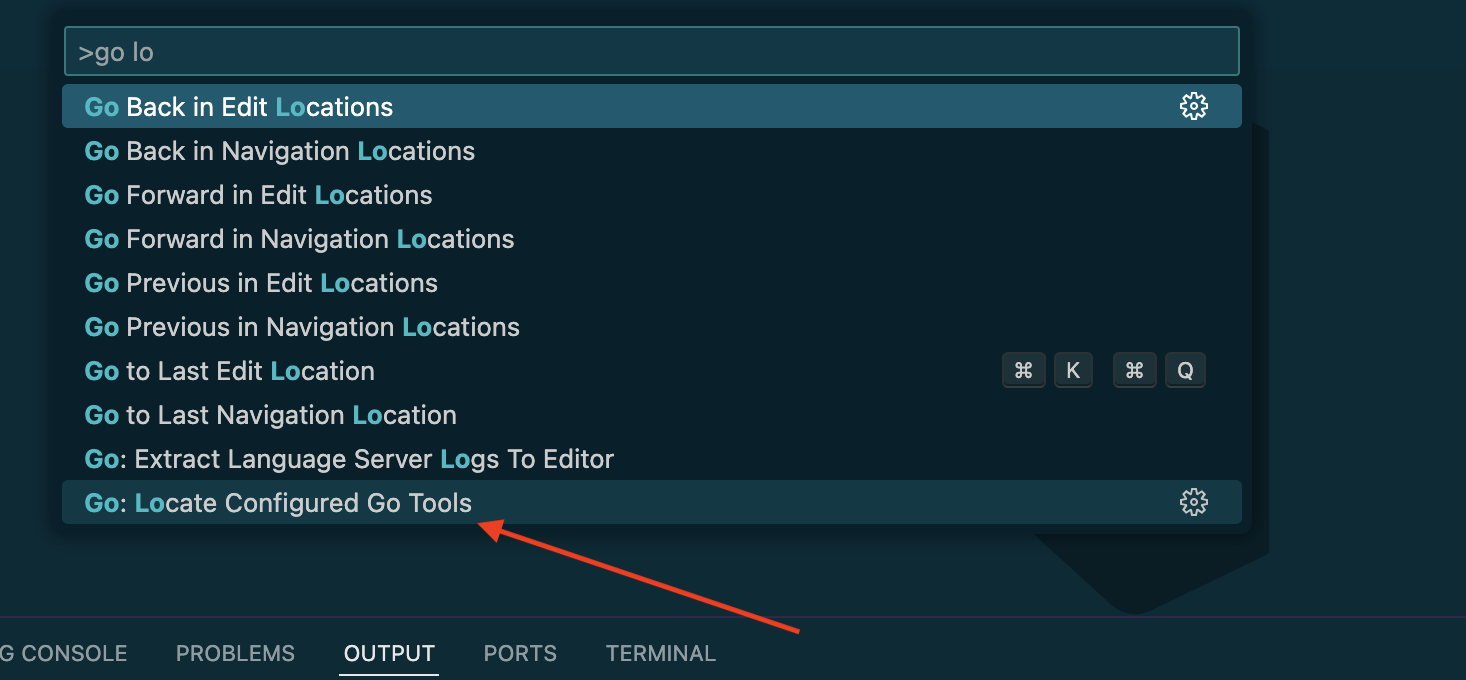The image size is (1466, 680).
Task: Click the gear icon on Go Back in Edit Locations
Action: coord(1194,105)
